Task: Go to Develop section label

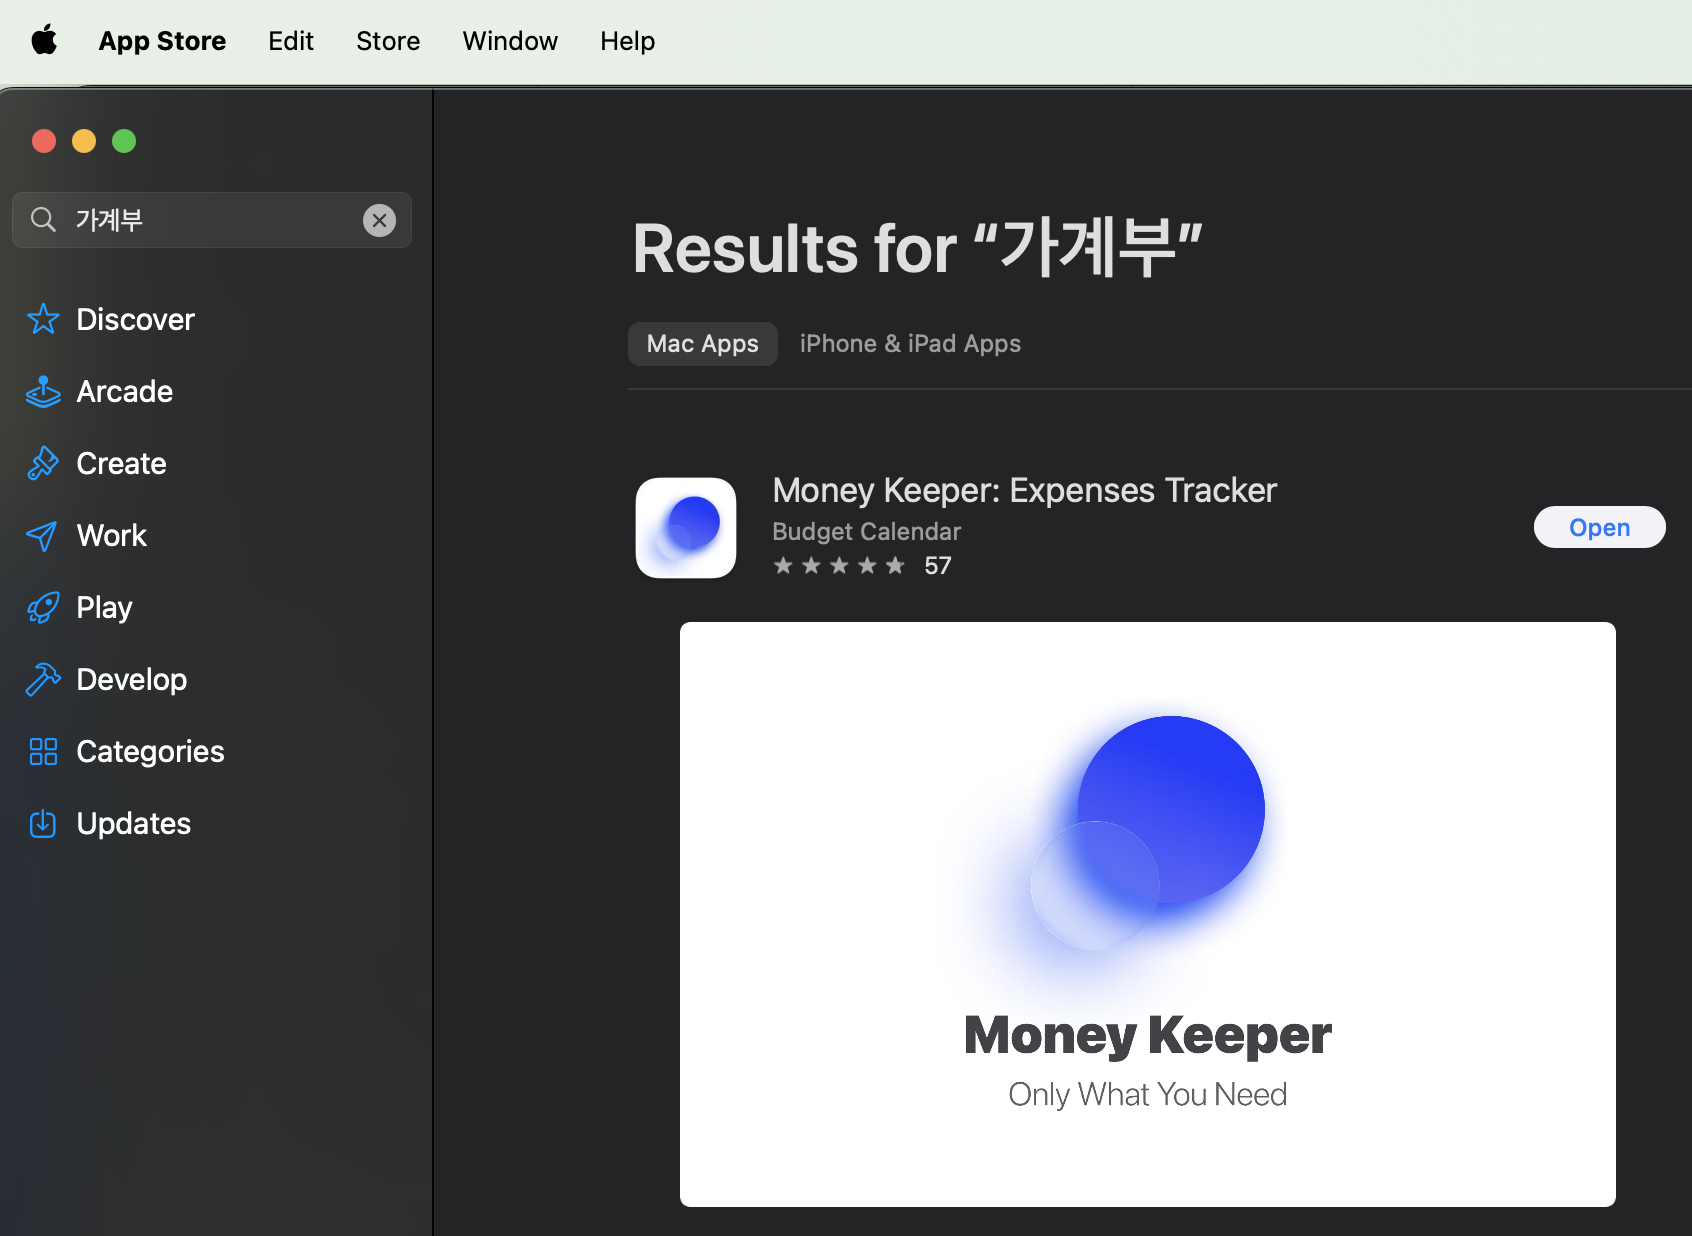Action: 131,679
